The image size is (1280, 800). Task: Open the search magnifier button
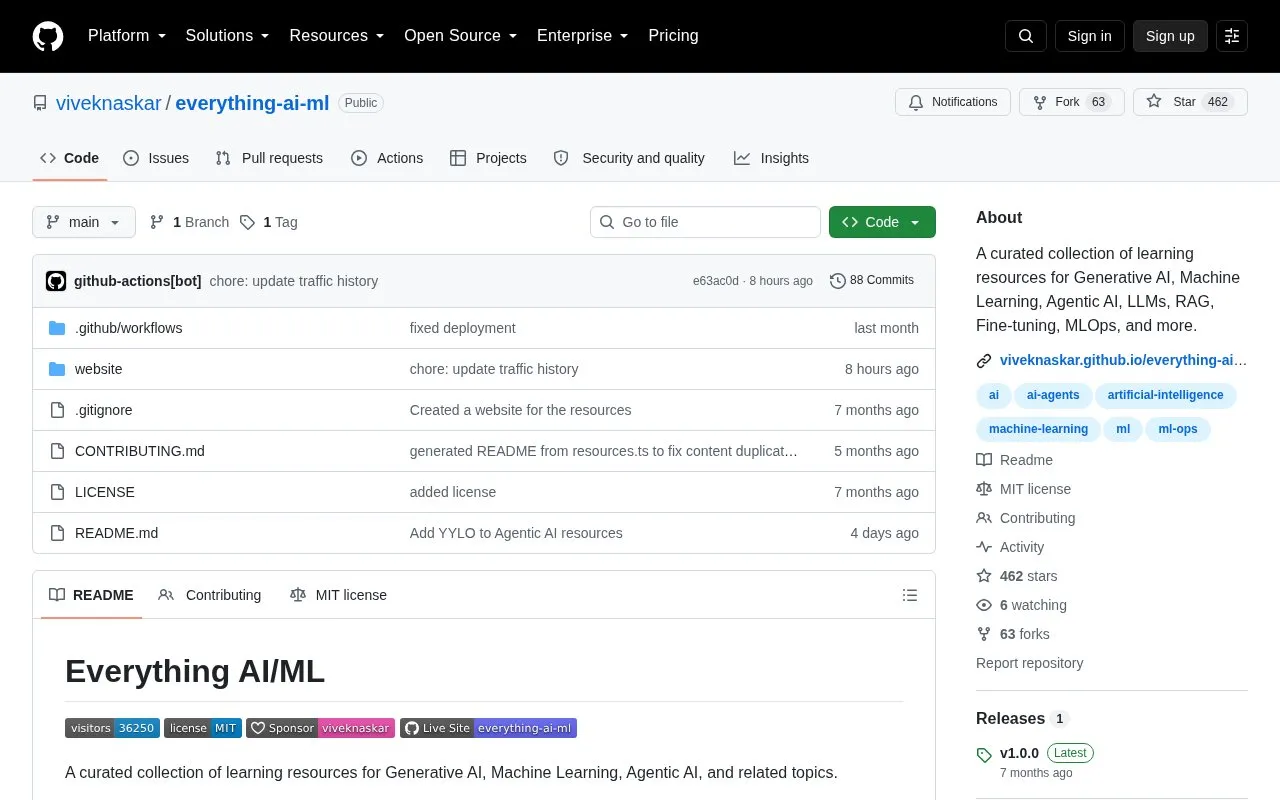pos(1026,36)
